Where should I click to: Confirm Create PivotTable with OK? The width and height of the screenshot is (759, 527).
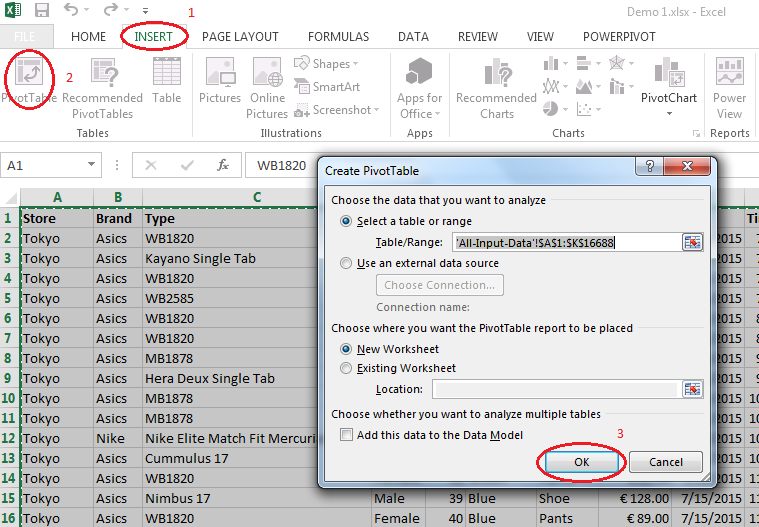[582, 462]
